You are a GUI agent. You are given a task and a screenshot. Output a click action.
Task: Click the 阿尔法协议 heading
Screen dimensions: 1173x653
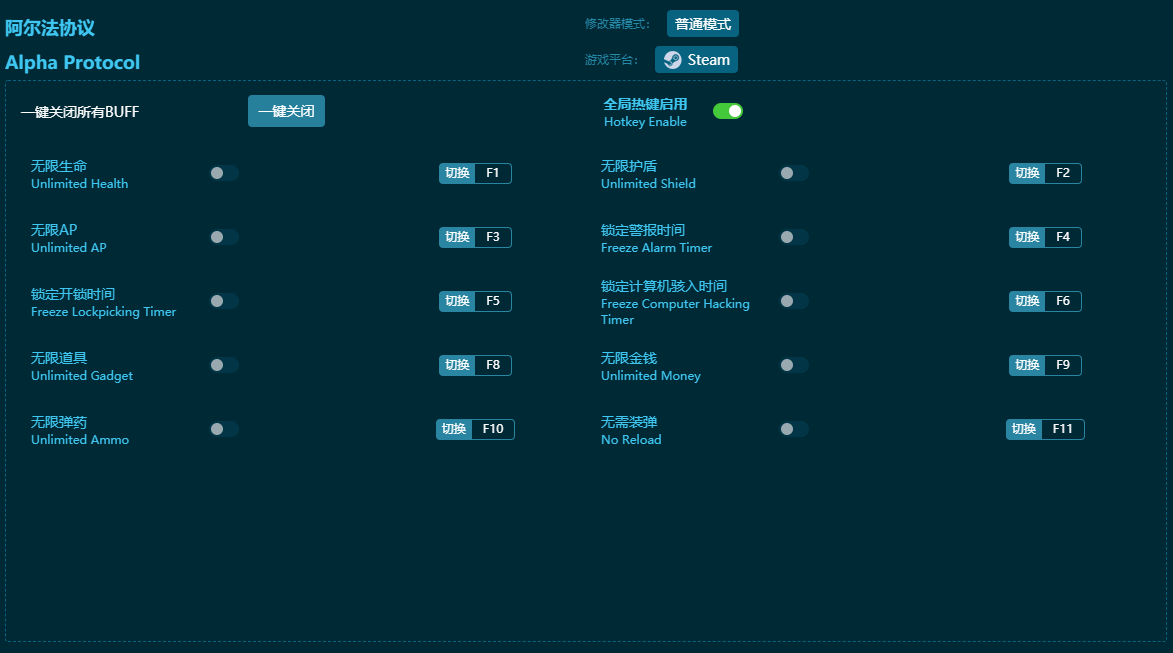(x=50, y=28)
